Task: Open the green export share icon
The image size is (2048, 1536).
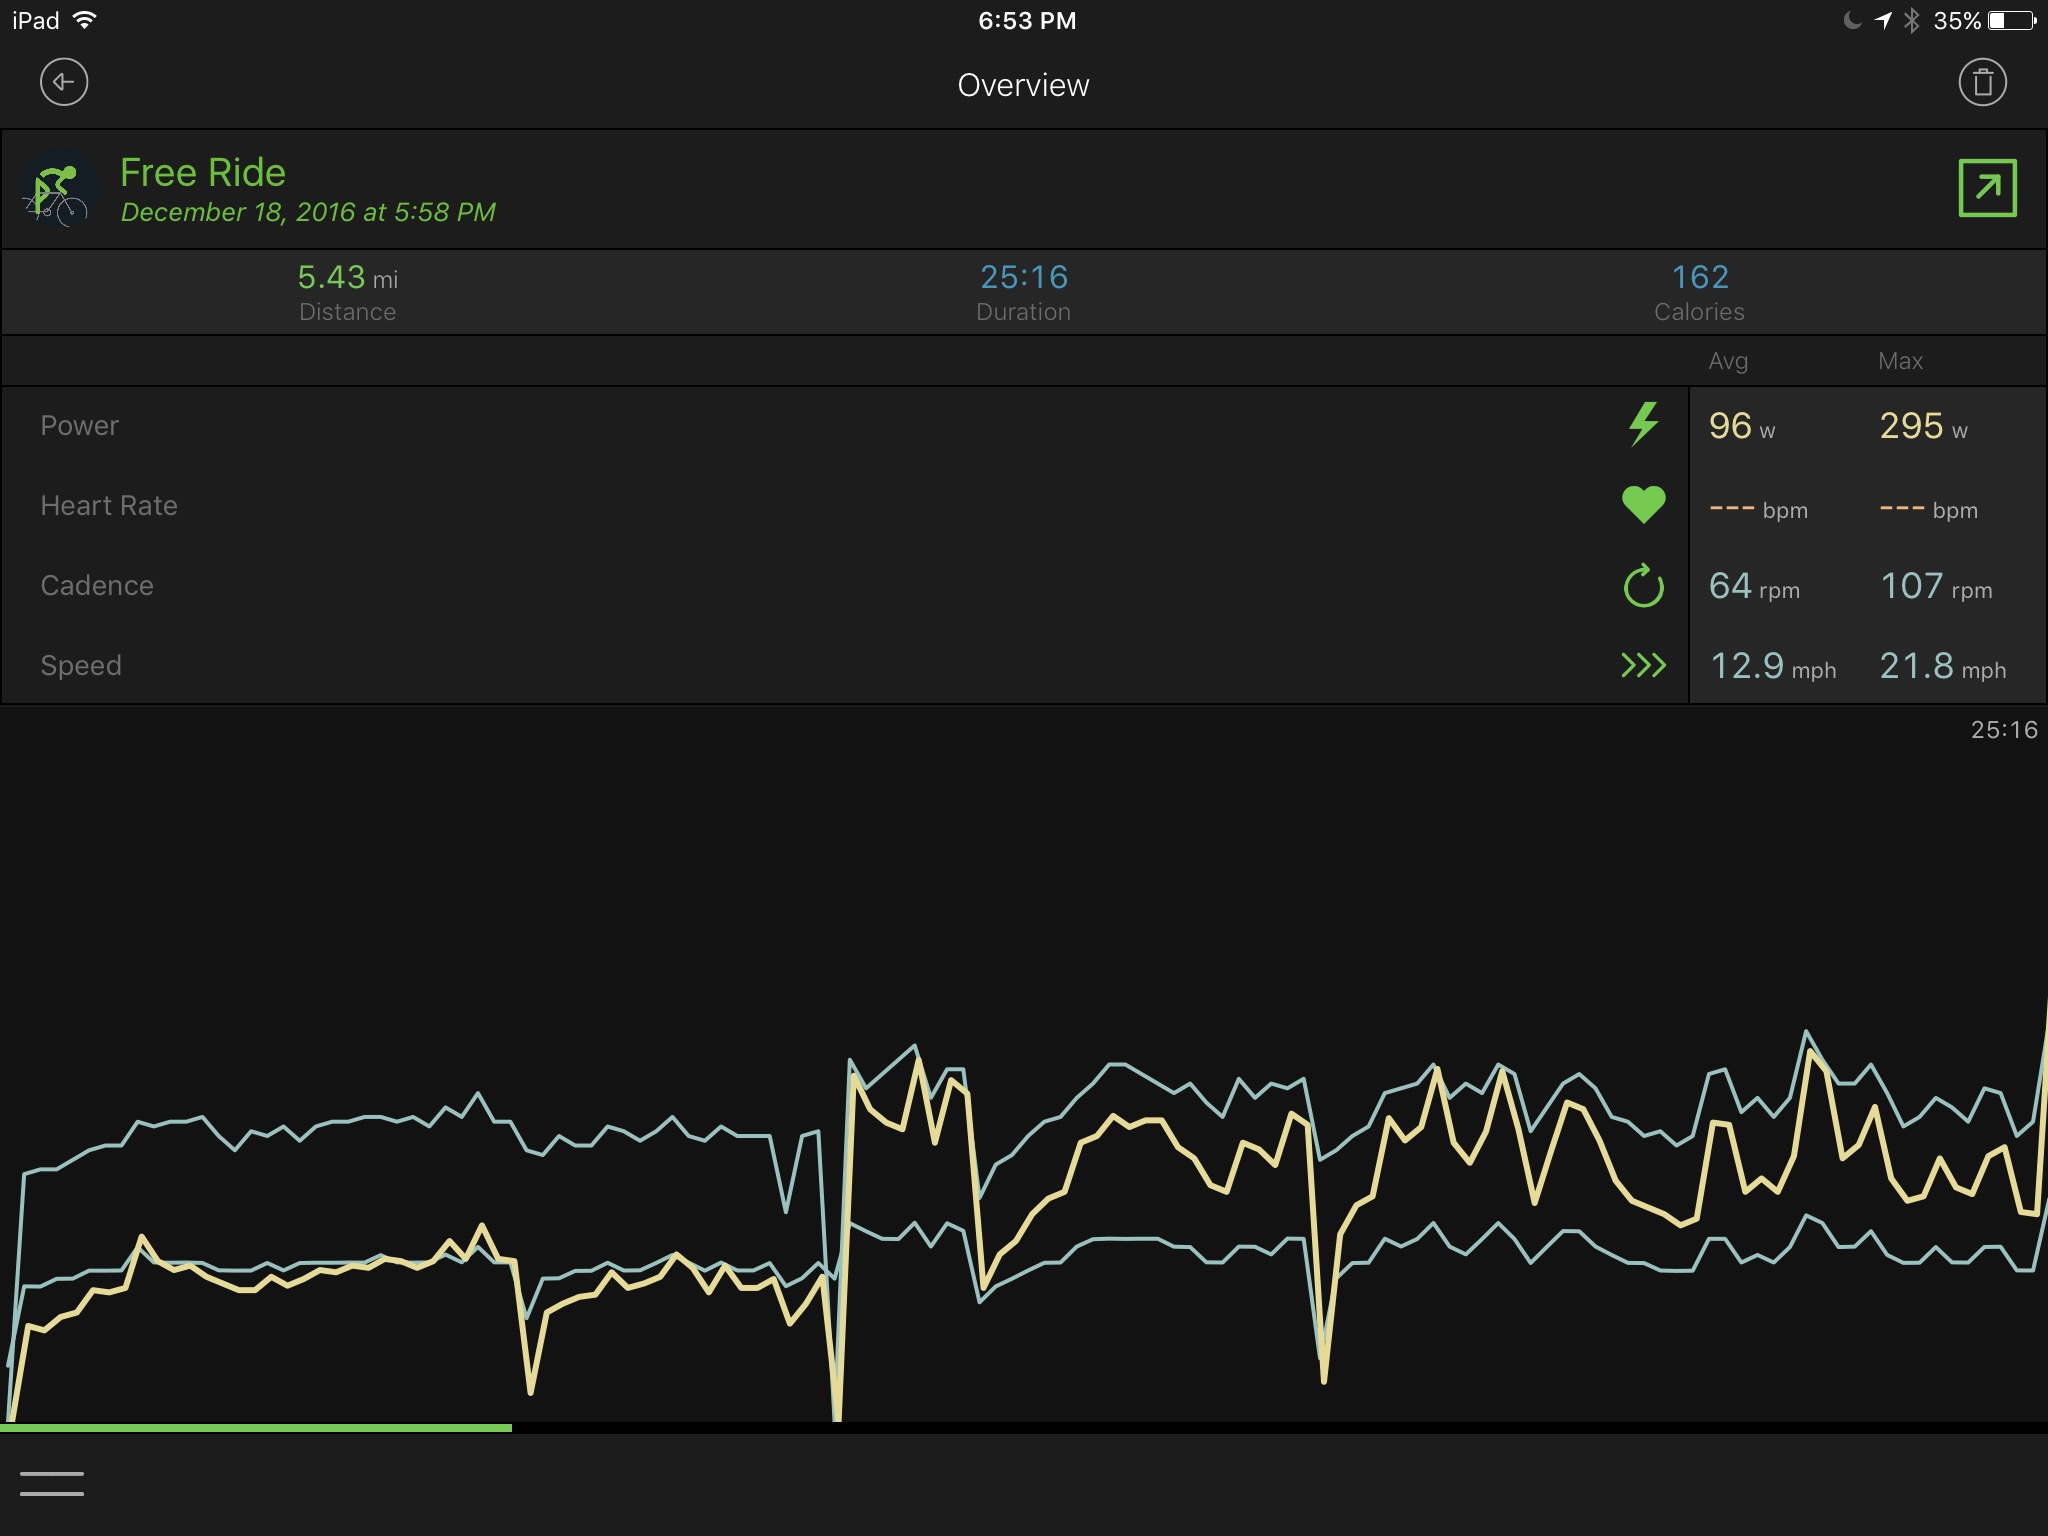Action: tap(1987, 188)
